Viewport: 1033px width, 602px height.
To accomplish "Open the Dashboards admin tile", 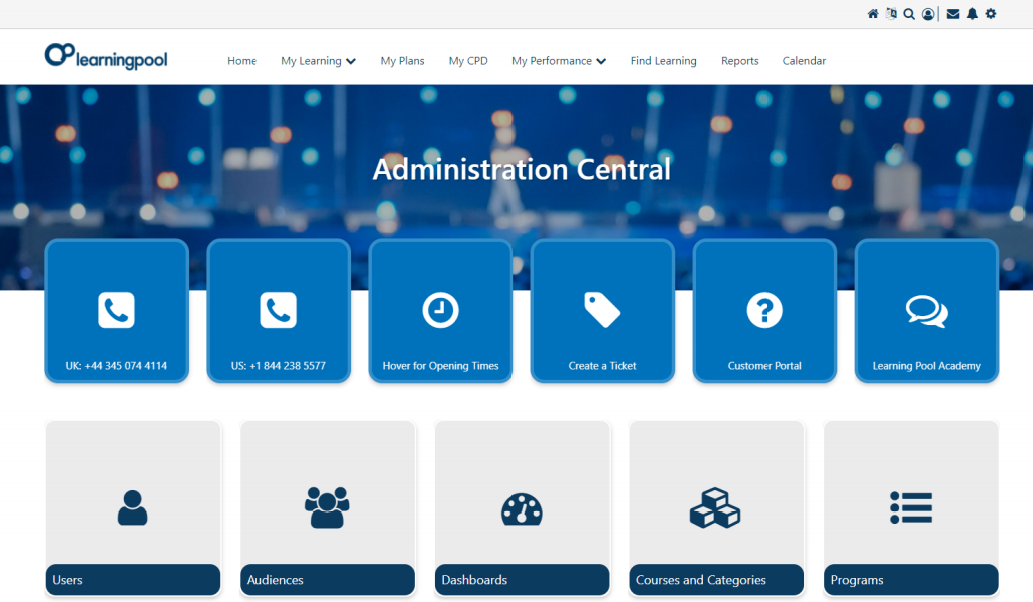I will [x=521, y=508].
